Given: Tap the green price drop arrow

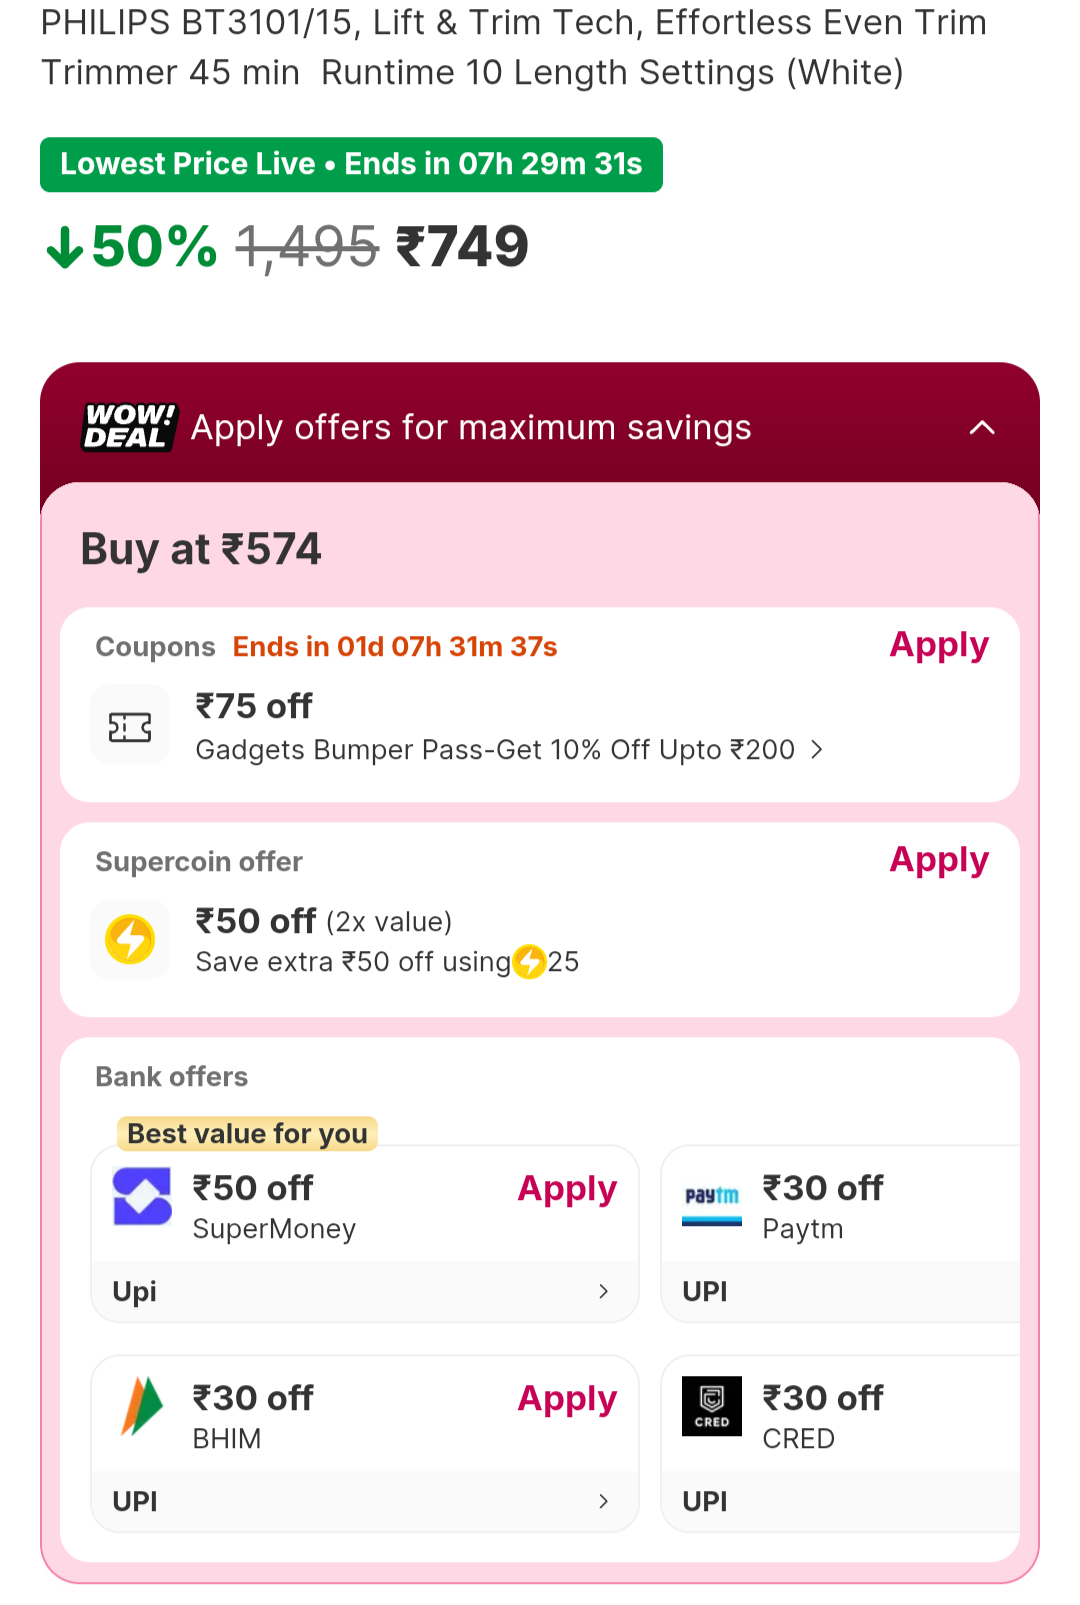Looking at the screenshot, I should tap(65, 247).
